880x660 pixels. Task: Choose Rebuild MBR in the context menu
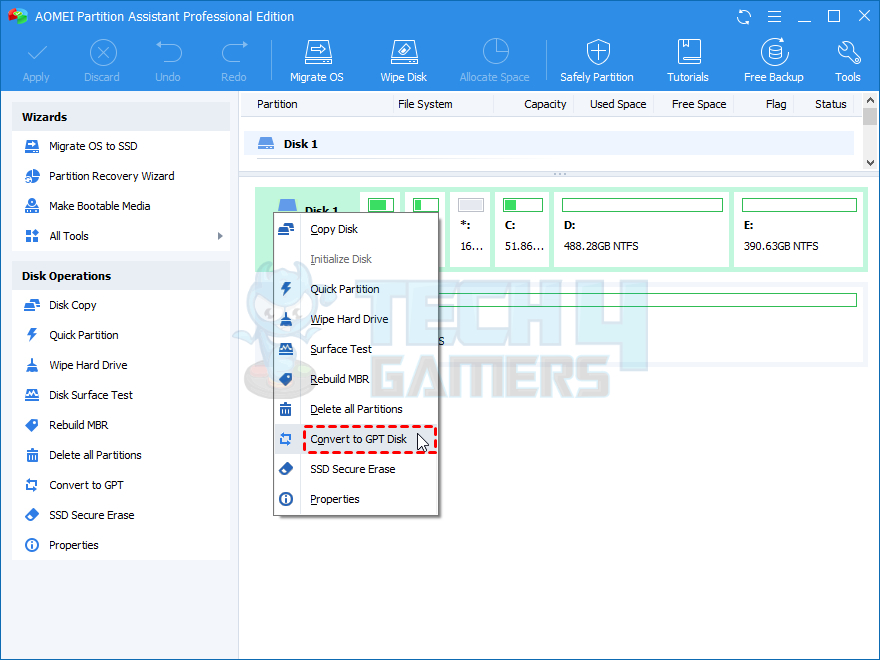(x=356, y=379)
